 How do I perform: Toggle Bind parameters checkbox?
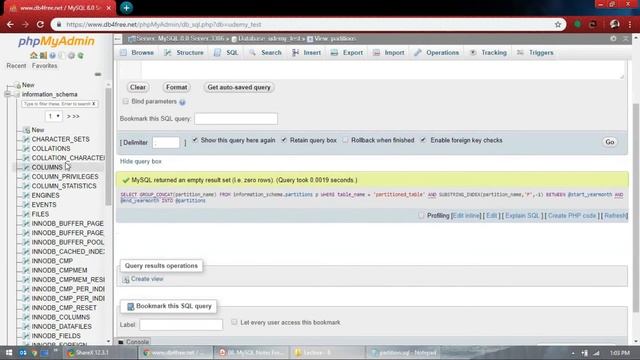point(126,101)
